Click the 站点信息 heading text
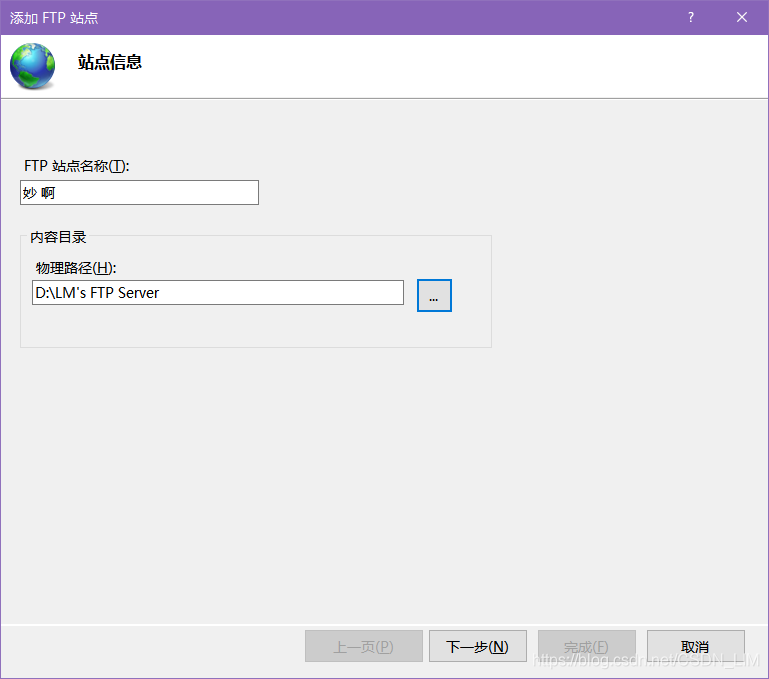The image size is (769, 679). [x=110, y=62]
